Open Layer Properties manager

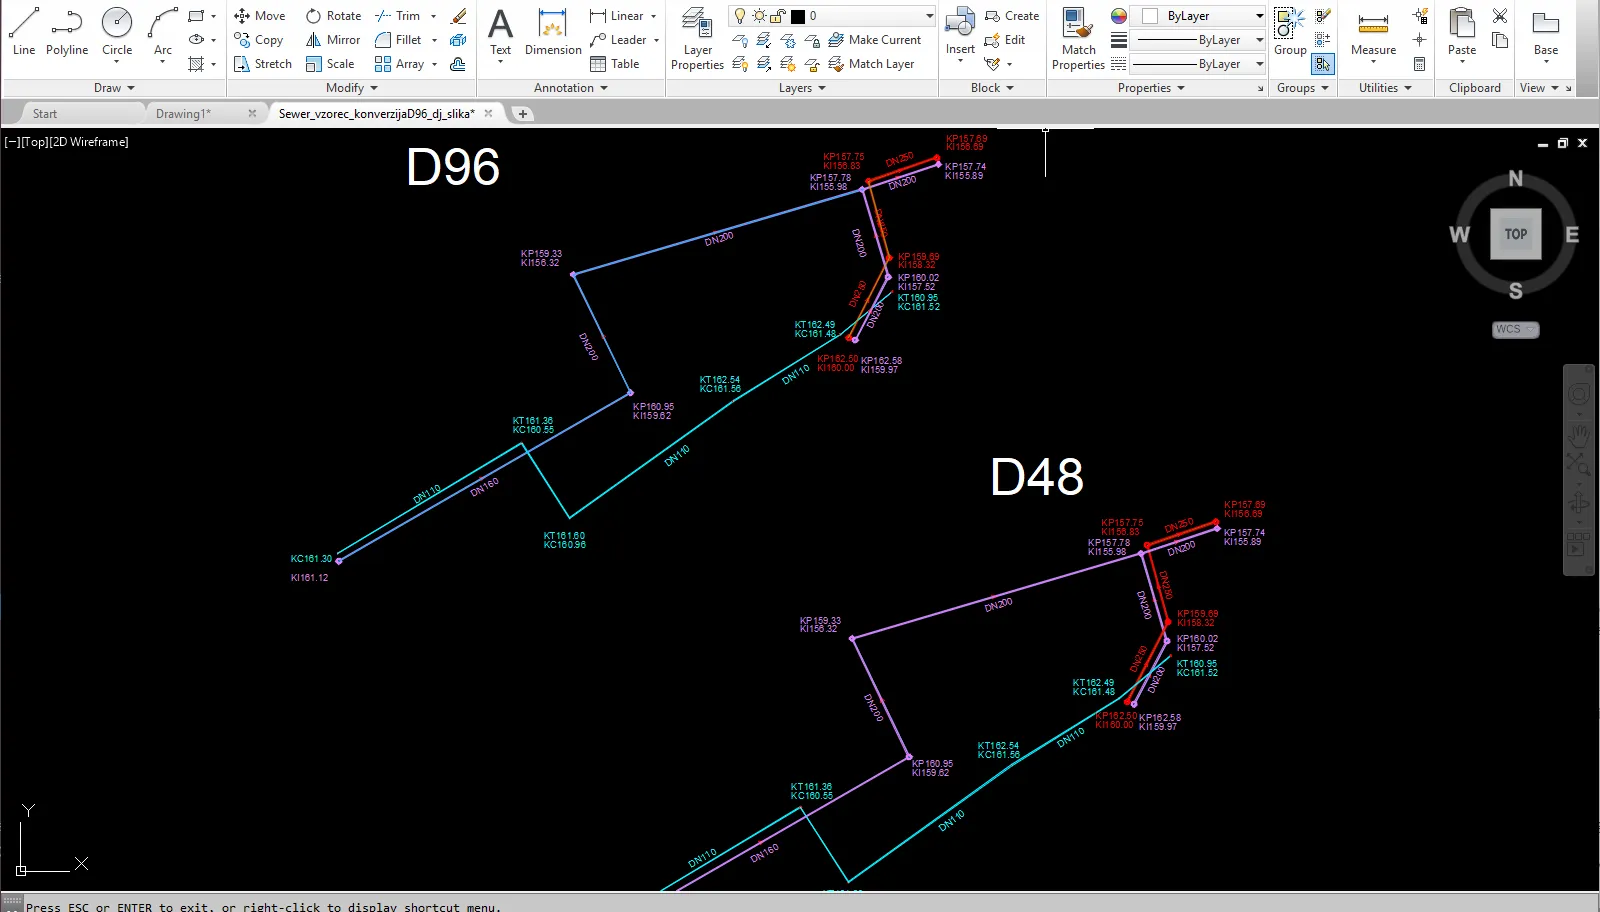click(x=697, y=38)
